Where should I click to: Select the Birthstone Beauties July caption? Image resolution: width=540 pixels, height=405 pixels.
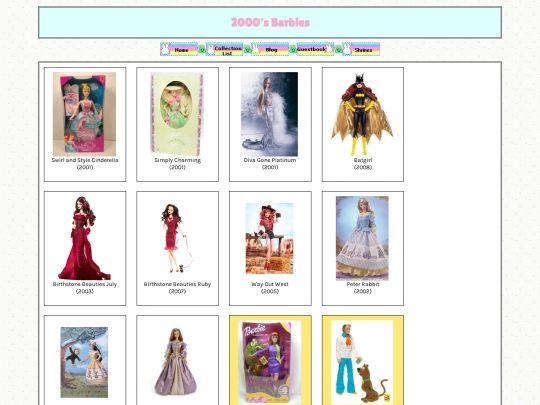click(85, 288)
